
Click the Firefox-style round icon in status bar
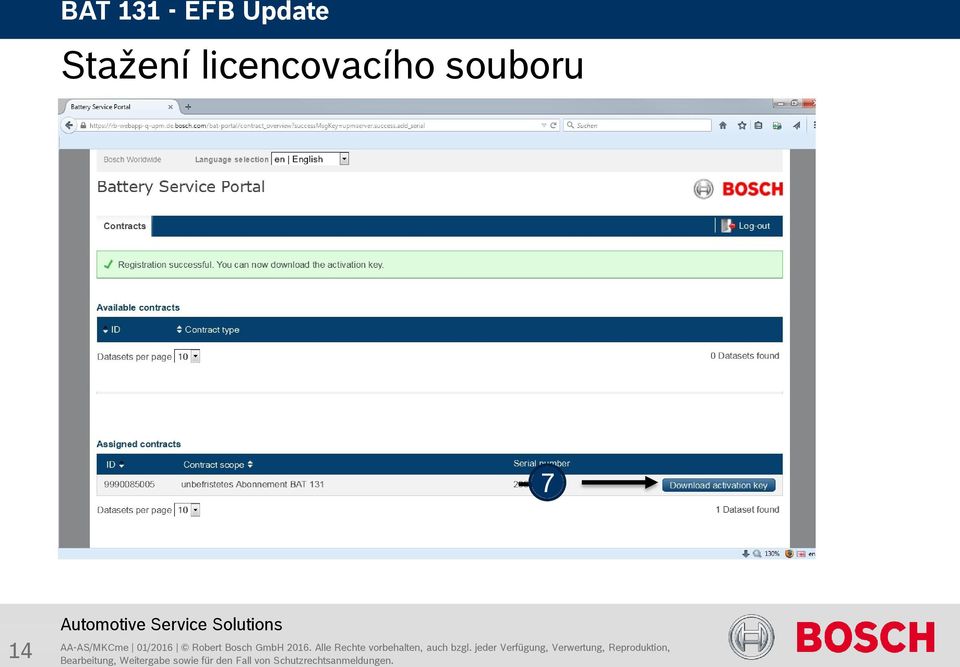click(789, 554)
